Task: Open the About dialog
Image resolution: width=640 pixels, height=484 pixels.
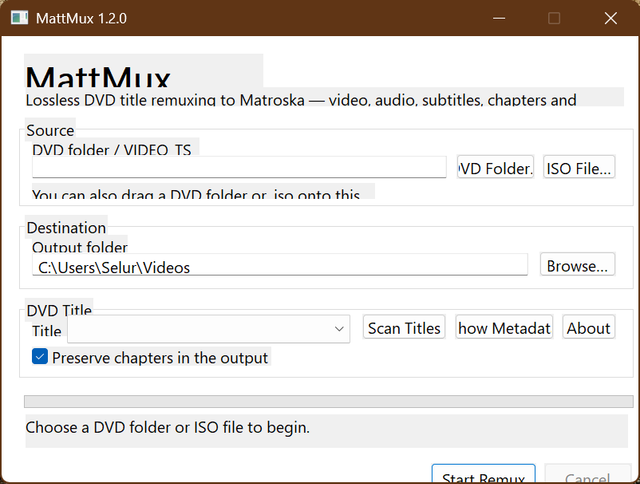Action: pos(588,327)
